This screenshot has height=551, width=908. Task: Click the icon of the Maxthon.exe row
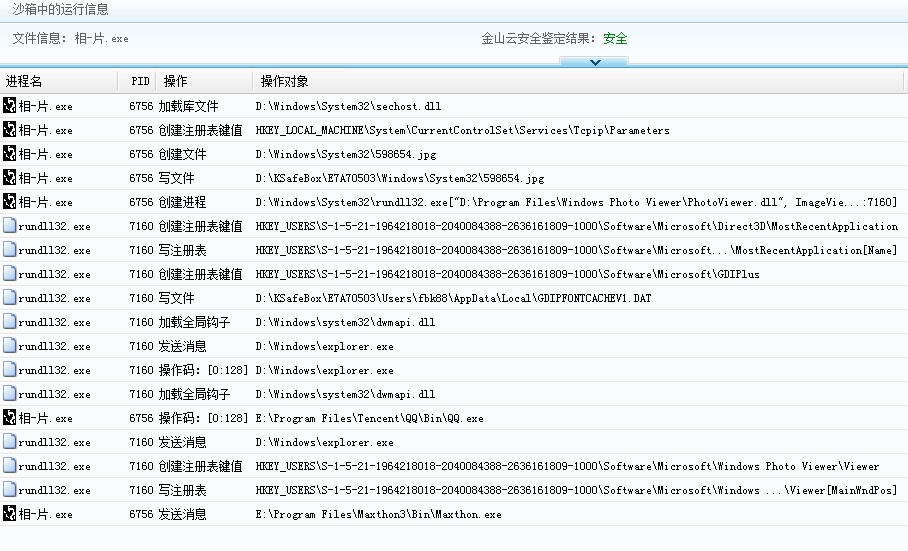point(9,513)
